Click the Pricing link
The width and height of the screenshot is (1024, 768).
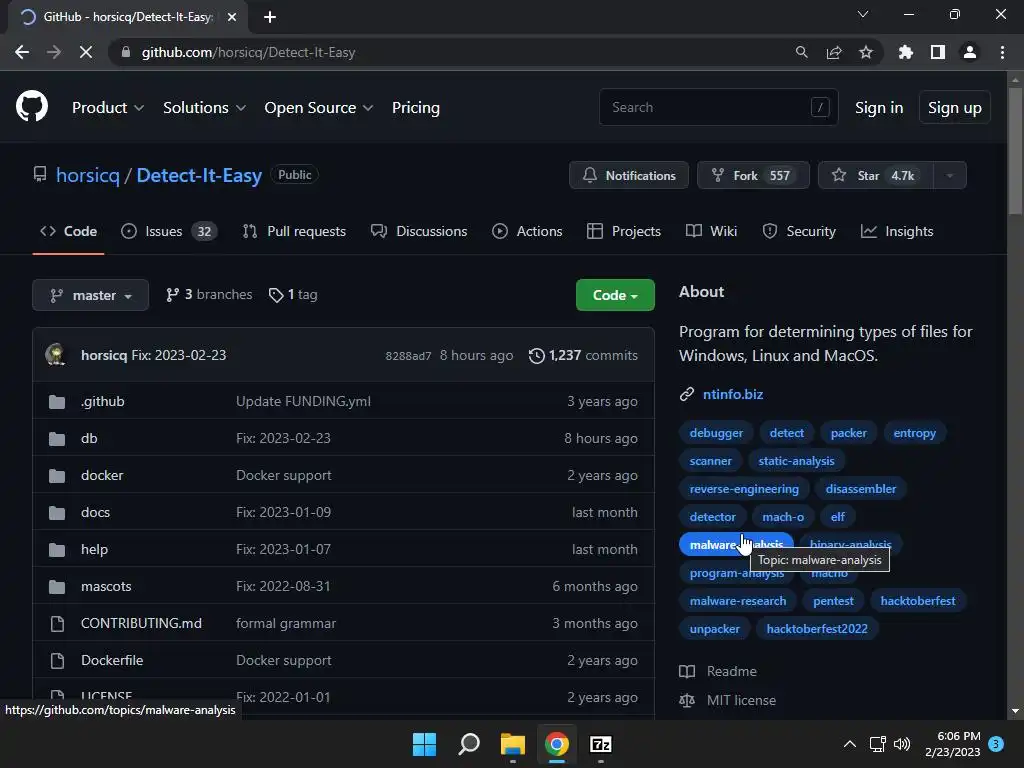coord(415,108)
